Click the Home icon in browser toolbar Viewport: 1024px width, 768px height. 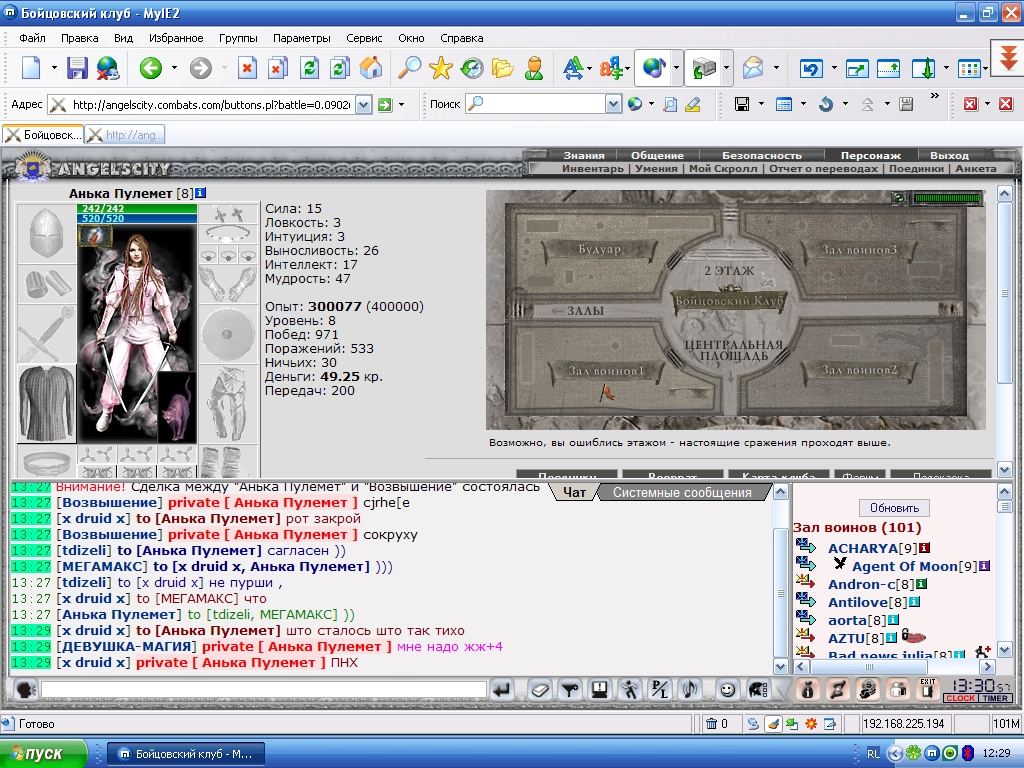point(370,67)
